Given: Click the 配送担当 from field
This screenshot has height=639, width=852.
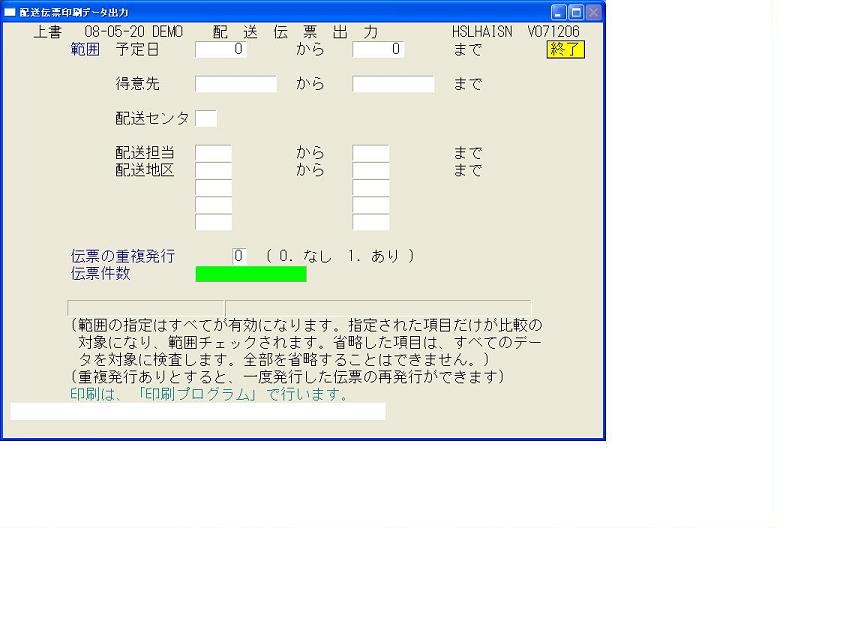Looking at the screenshot, I should click(213, 153).
